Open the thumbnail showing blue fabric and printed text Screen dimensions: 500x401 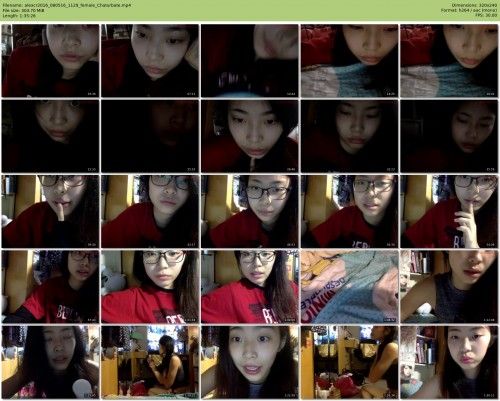(350, 287)
